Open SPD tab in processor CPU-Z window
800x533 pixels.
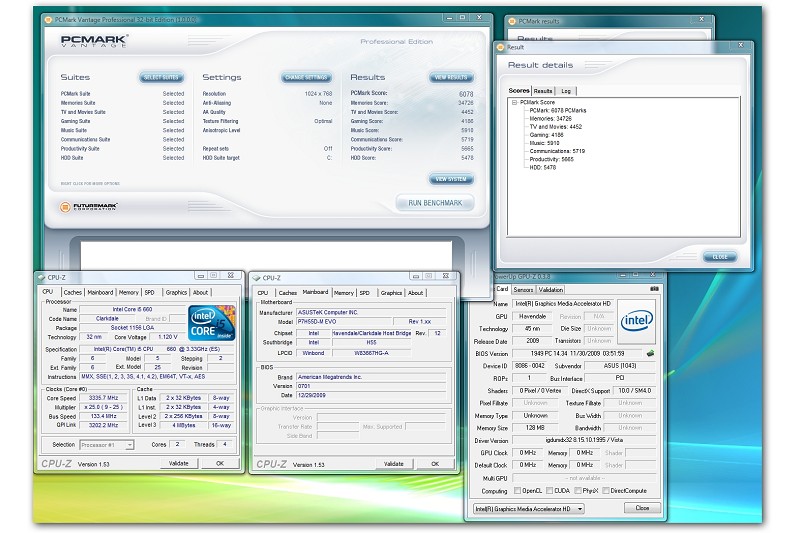[x=149, y=292]
